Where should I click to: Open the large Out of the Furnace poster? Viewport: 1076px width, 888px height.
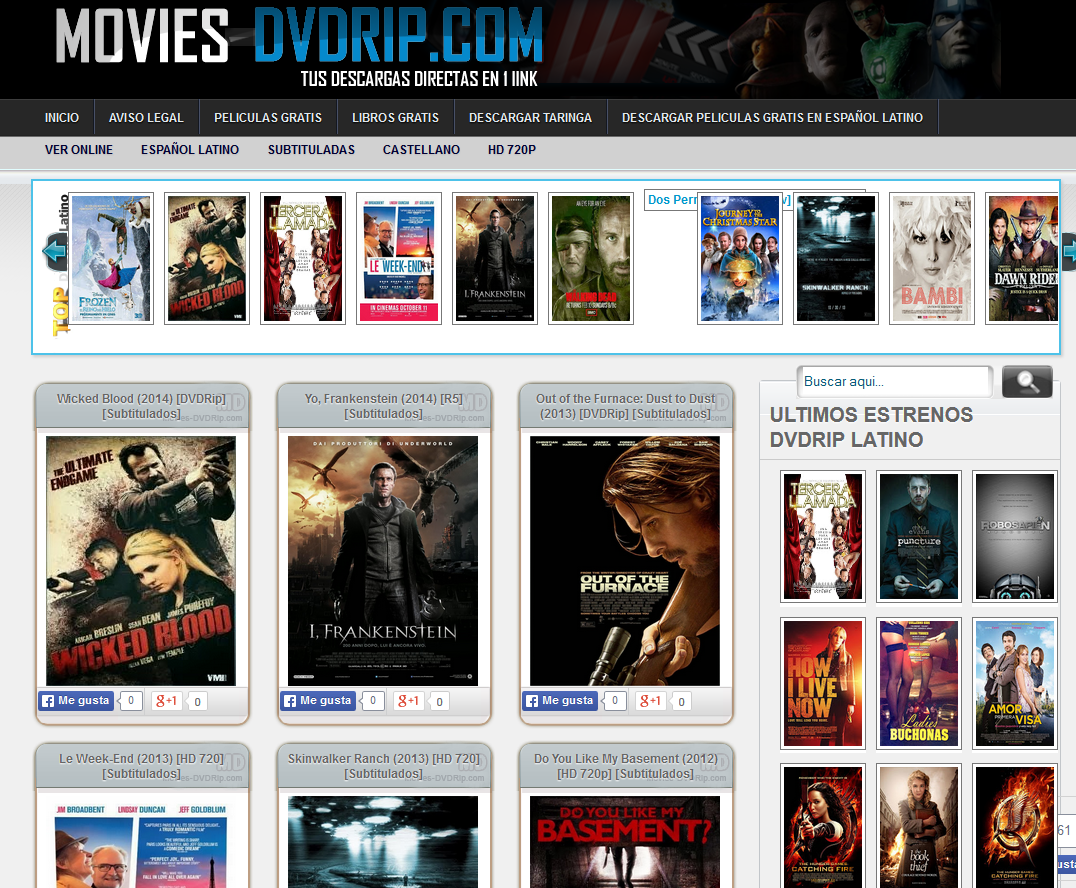click(x=625, y=561)
